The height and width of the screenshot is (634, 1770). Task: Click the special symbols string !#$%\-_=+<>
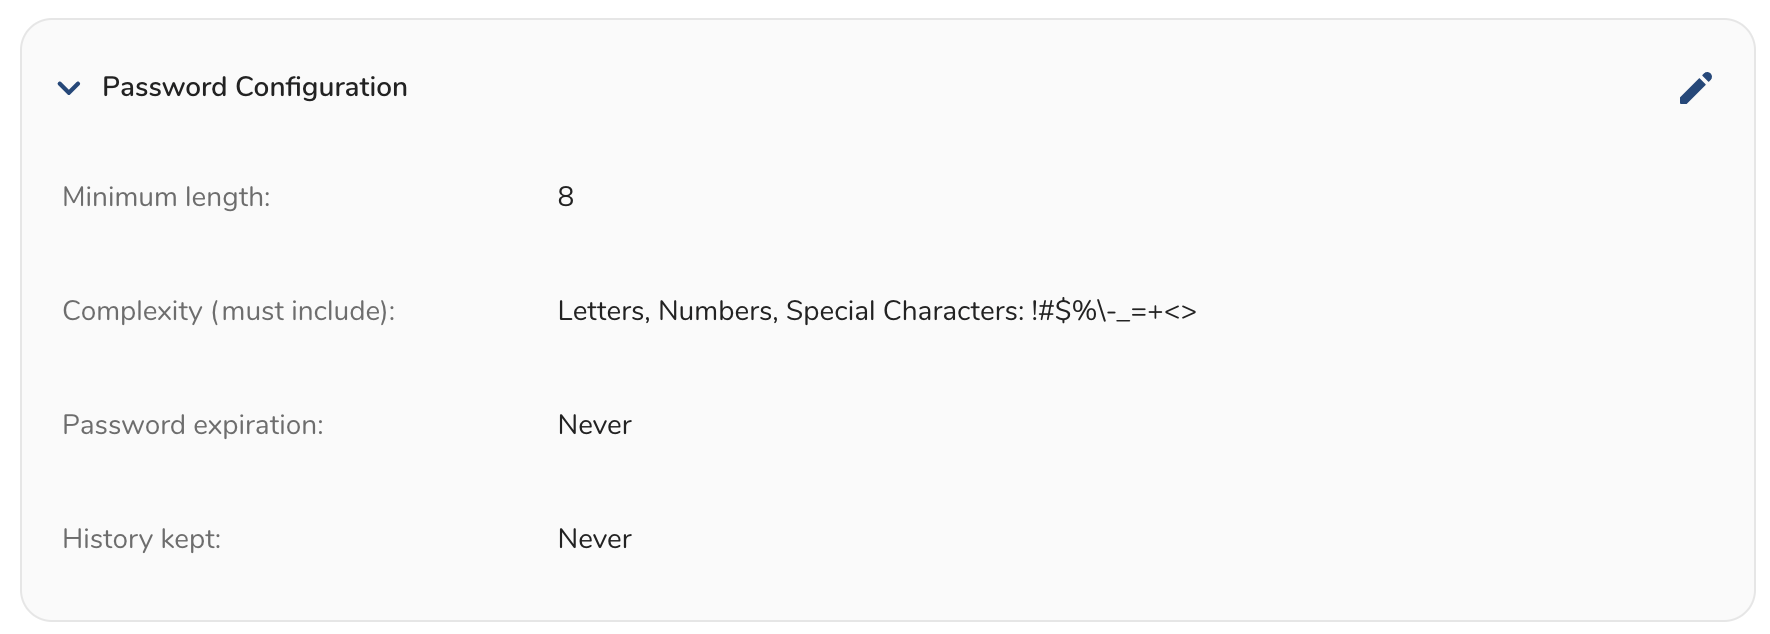tap(1114, 311)
